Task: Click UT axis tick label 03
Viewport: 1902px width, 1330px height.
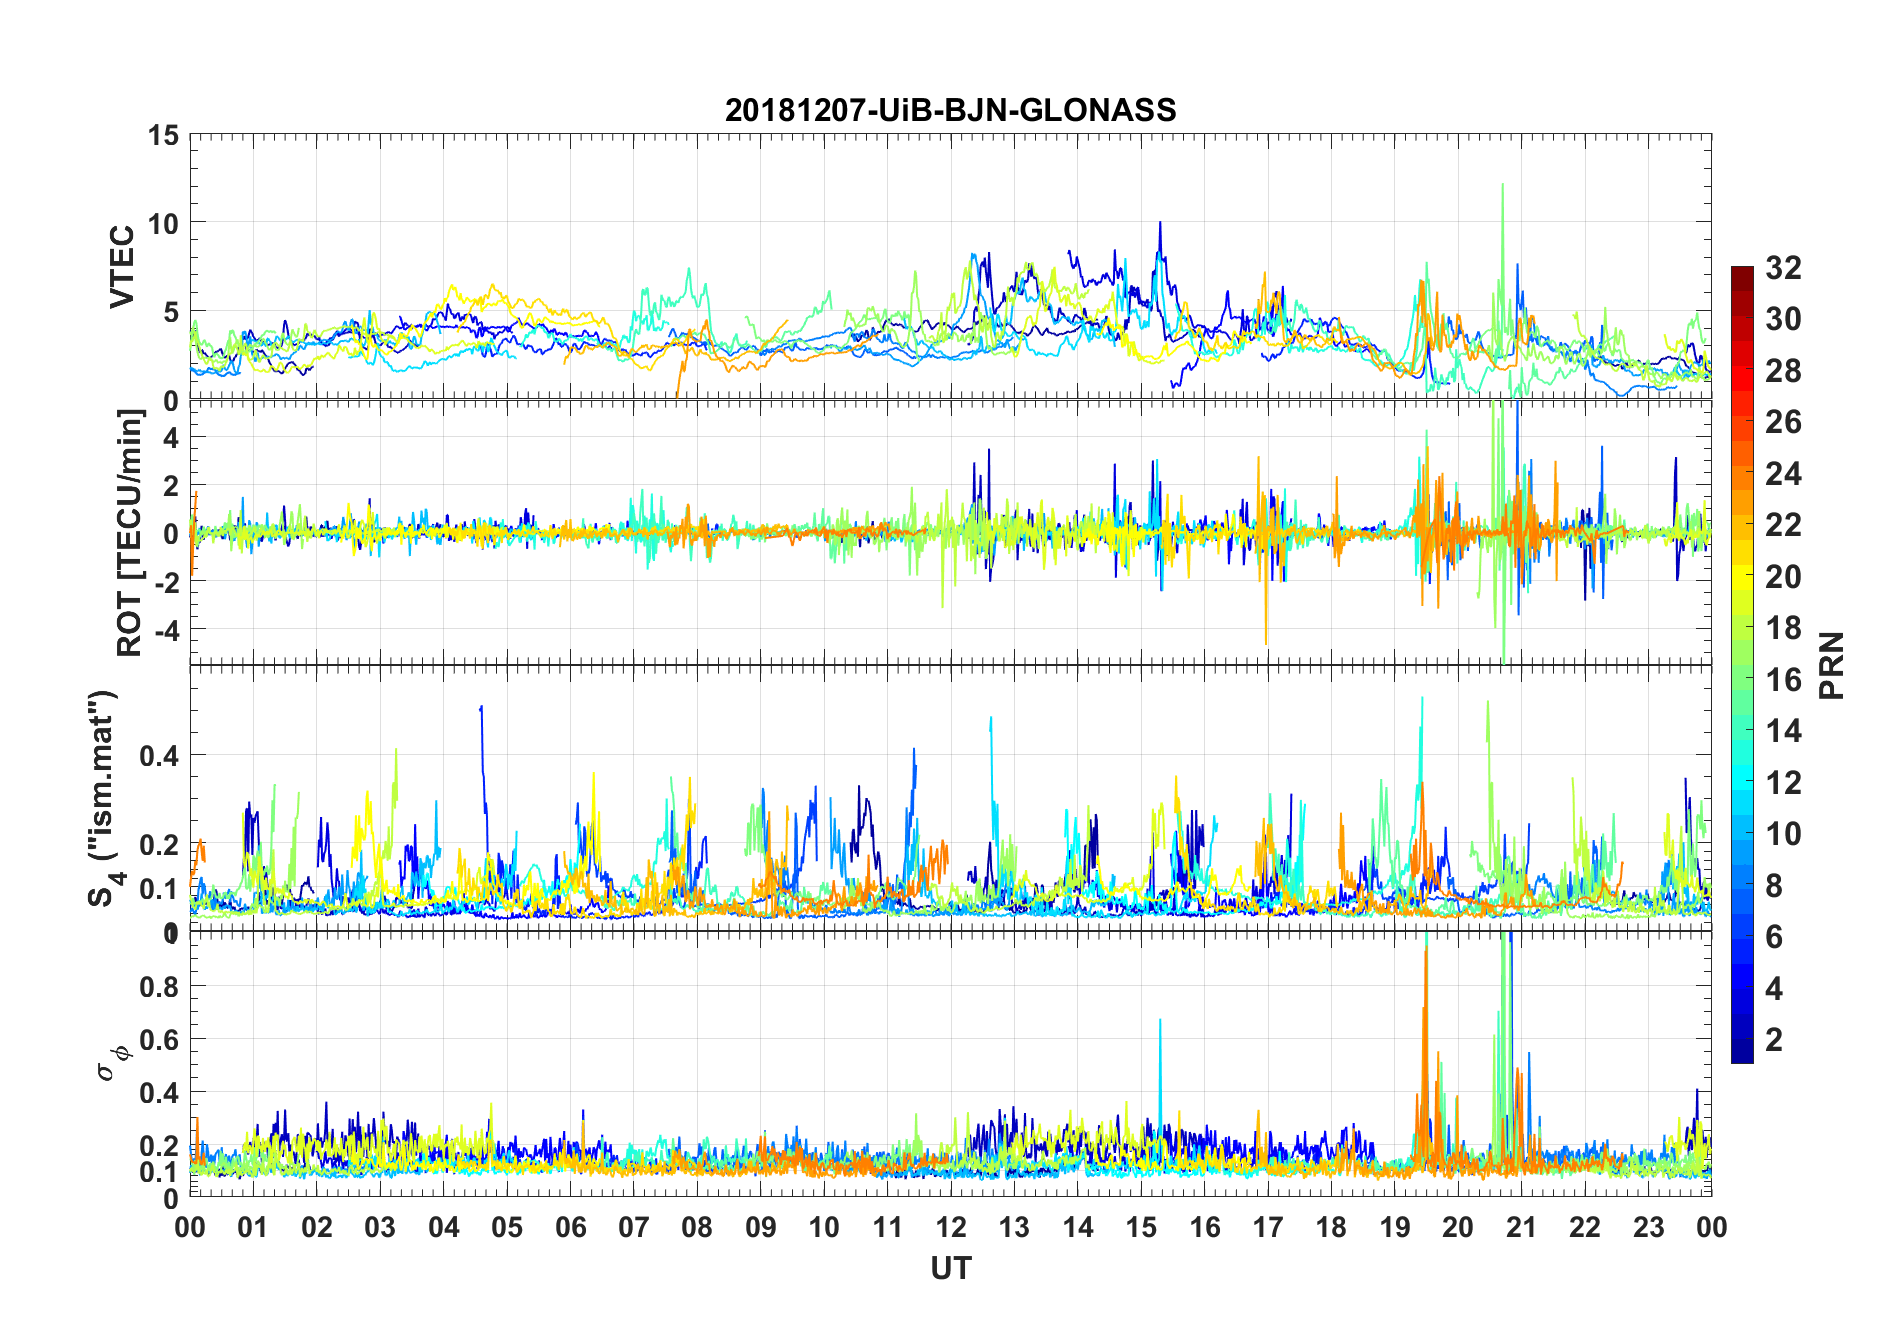Action: tap(380, 1227)
